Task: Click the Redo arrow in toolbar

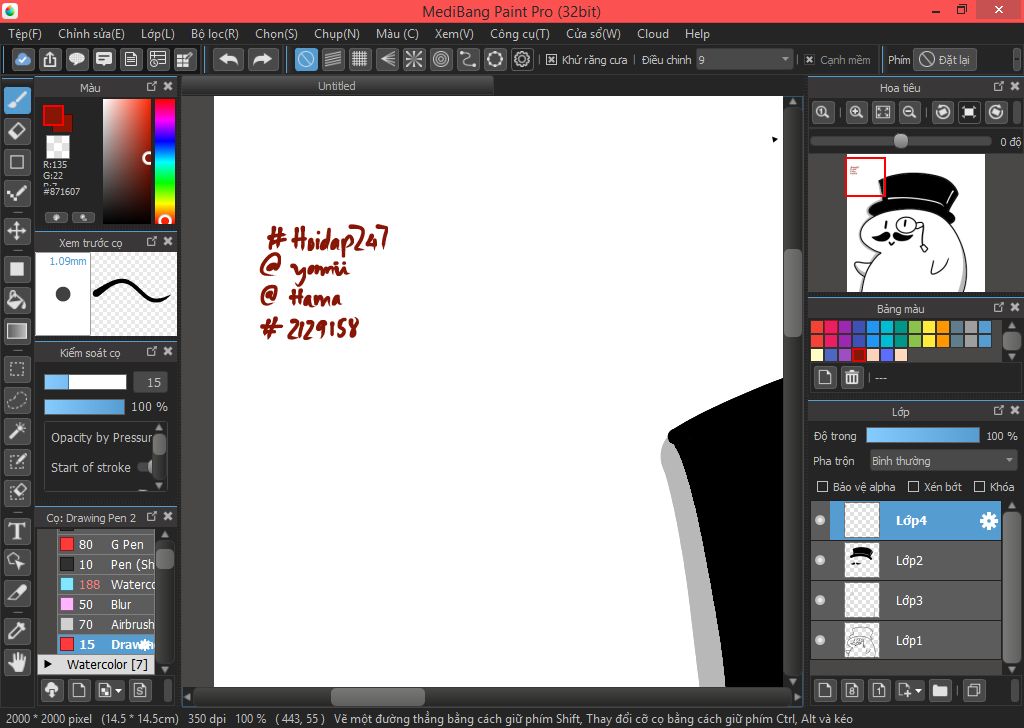Action: (262, 60)
